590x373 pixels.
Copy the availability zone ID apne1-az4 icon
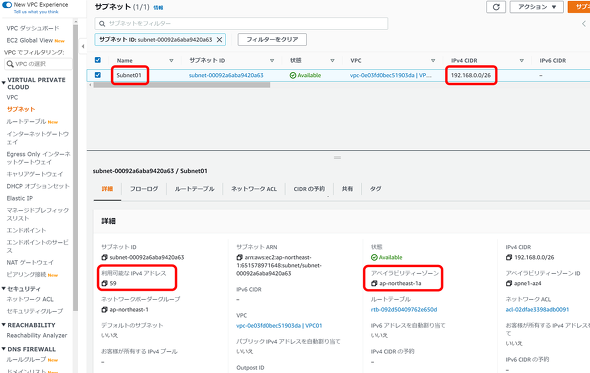click(x=509, y=283)
